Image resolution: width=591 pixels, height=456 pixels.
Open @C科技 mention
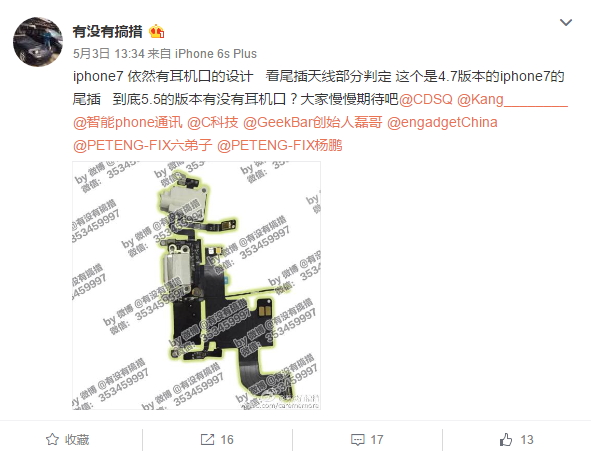click(213, 122)
